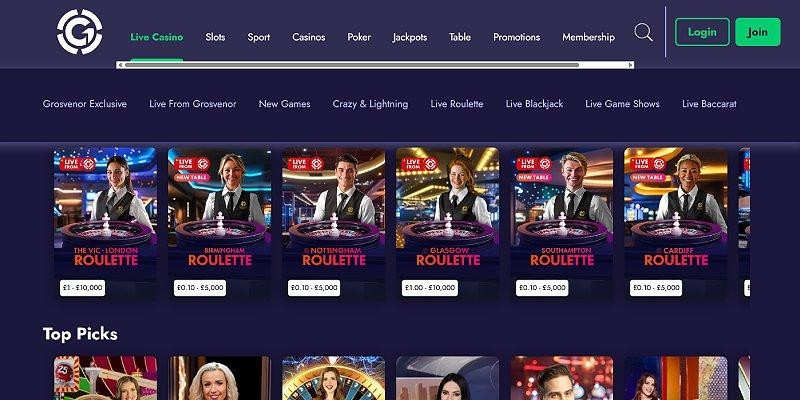
Task: Click left arrow of horizontal scrollbar
Action: [x=120, y=65]
